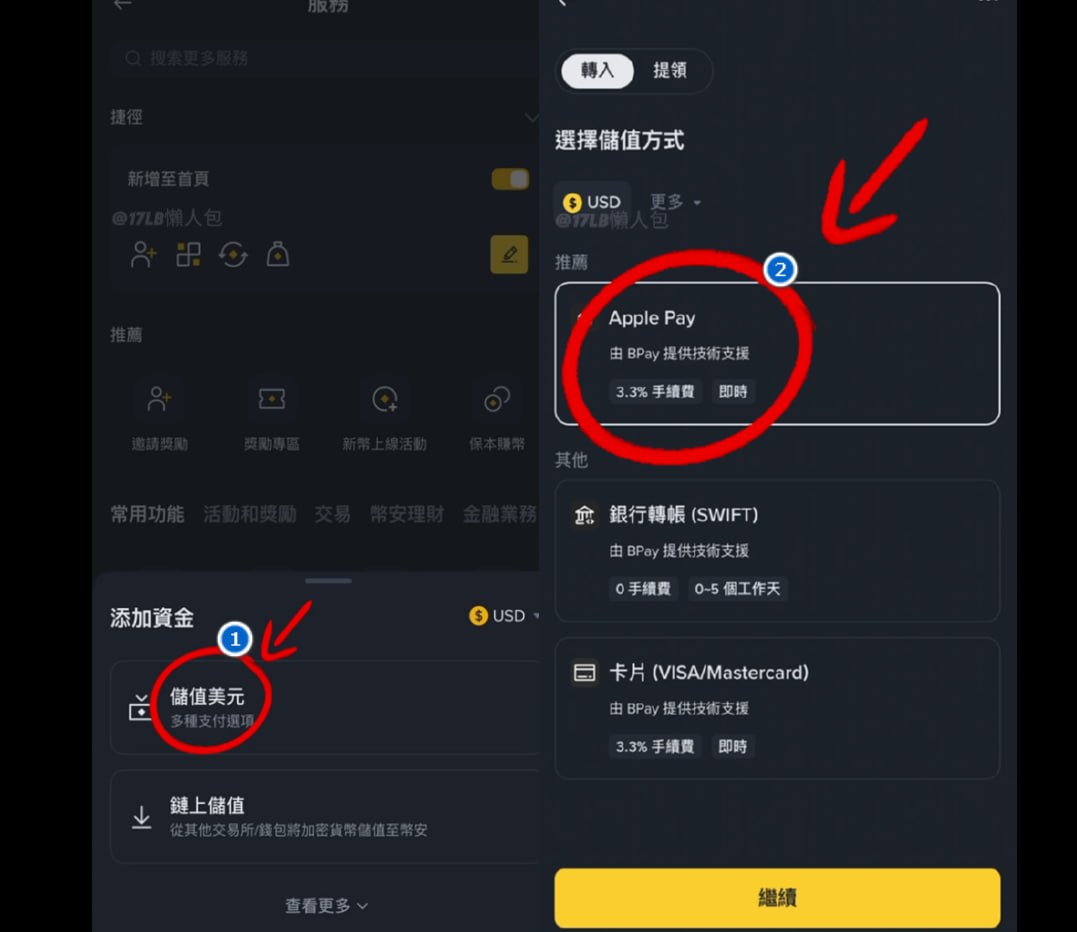Switch to the 幣安理財 tab

click(x=407, y=514)
